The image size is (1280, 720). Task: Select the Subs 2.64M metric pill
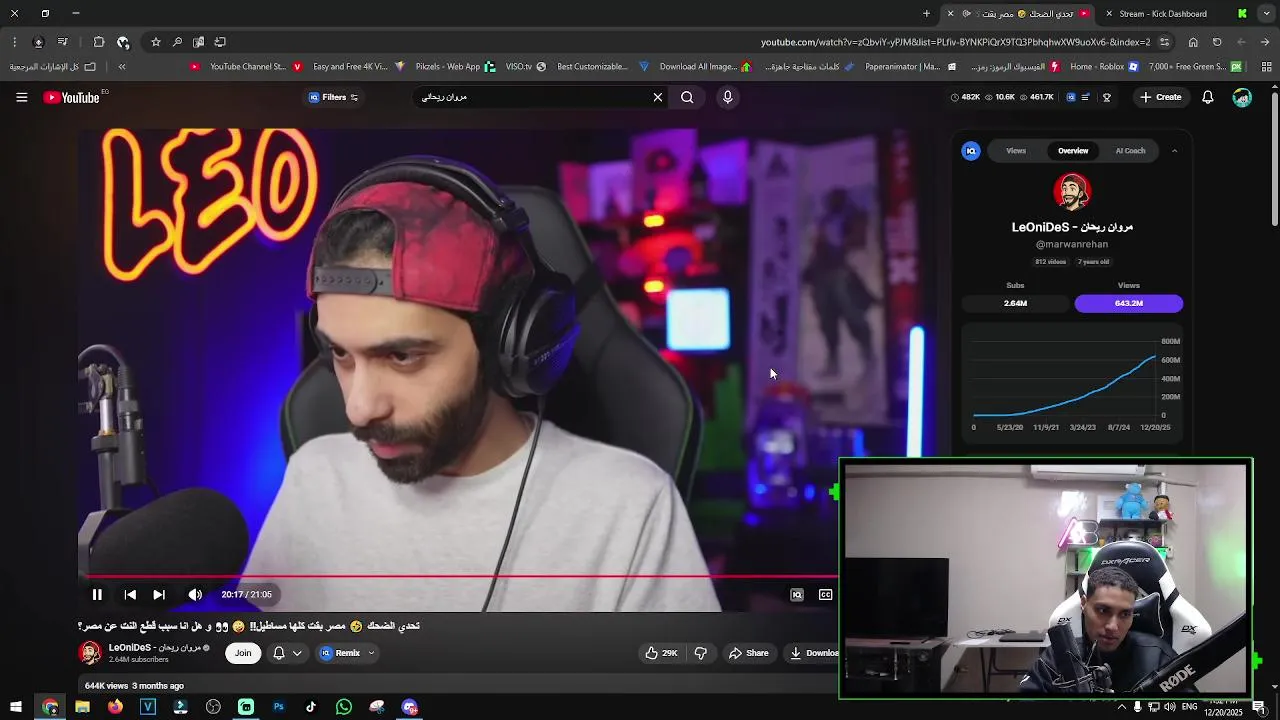[1015, 303]
